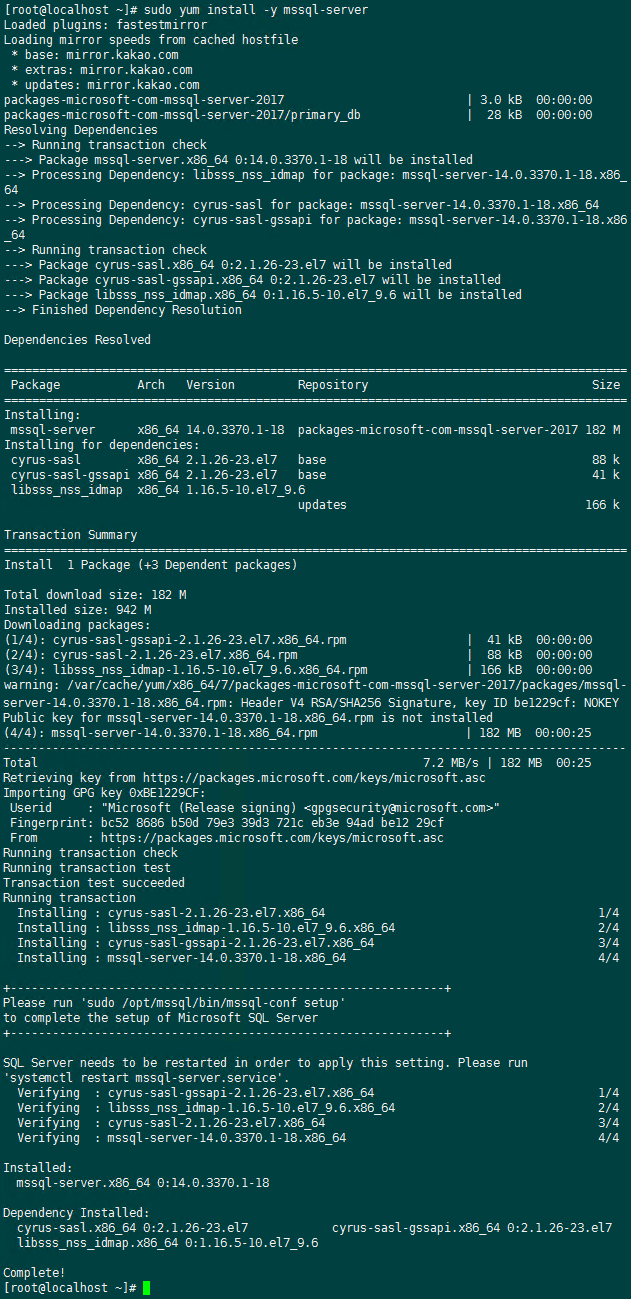This screenshot has height=1299, width=631.
Task: Click the "Total download size: 182 M" line
Action: click(95, 595)
